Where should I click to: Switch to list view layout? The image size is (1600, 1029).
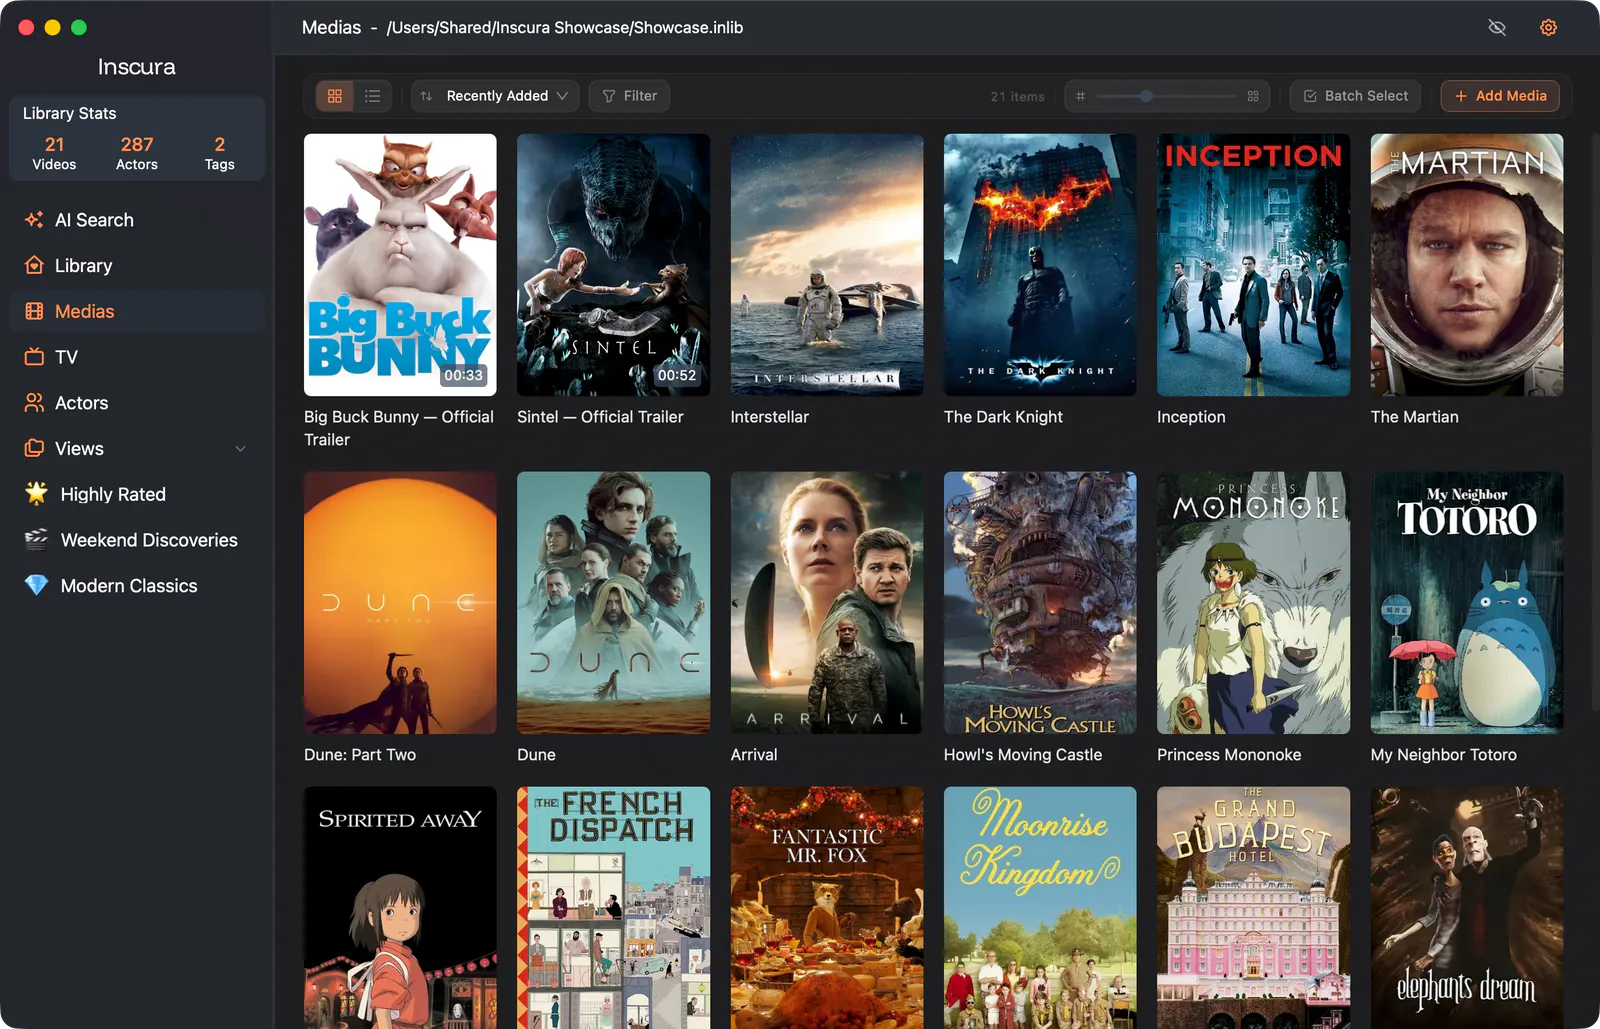(373, 96)
